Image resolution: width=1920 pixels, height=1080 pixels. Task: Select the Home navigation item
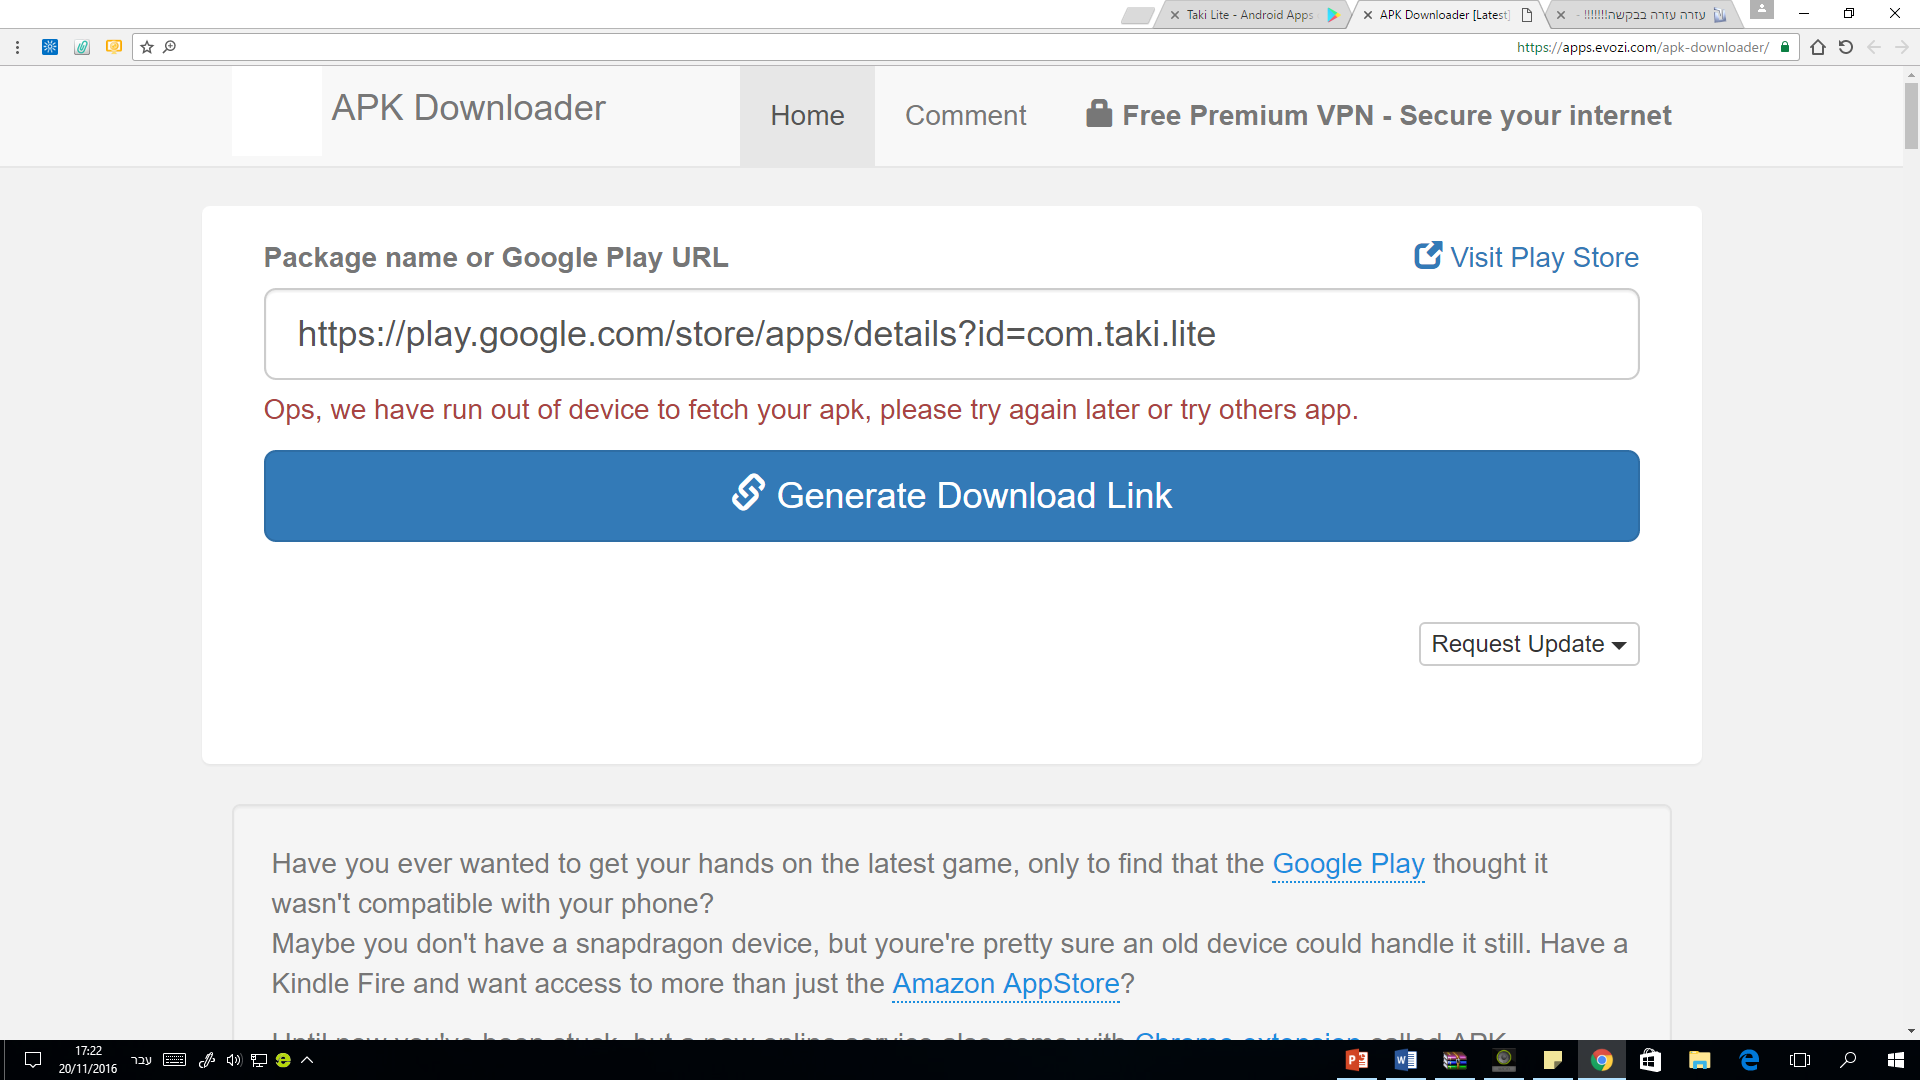(807, 116)
